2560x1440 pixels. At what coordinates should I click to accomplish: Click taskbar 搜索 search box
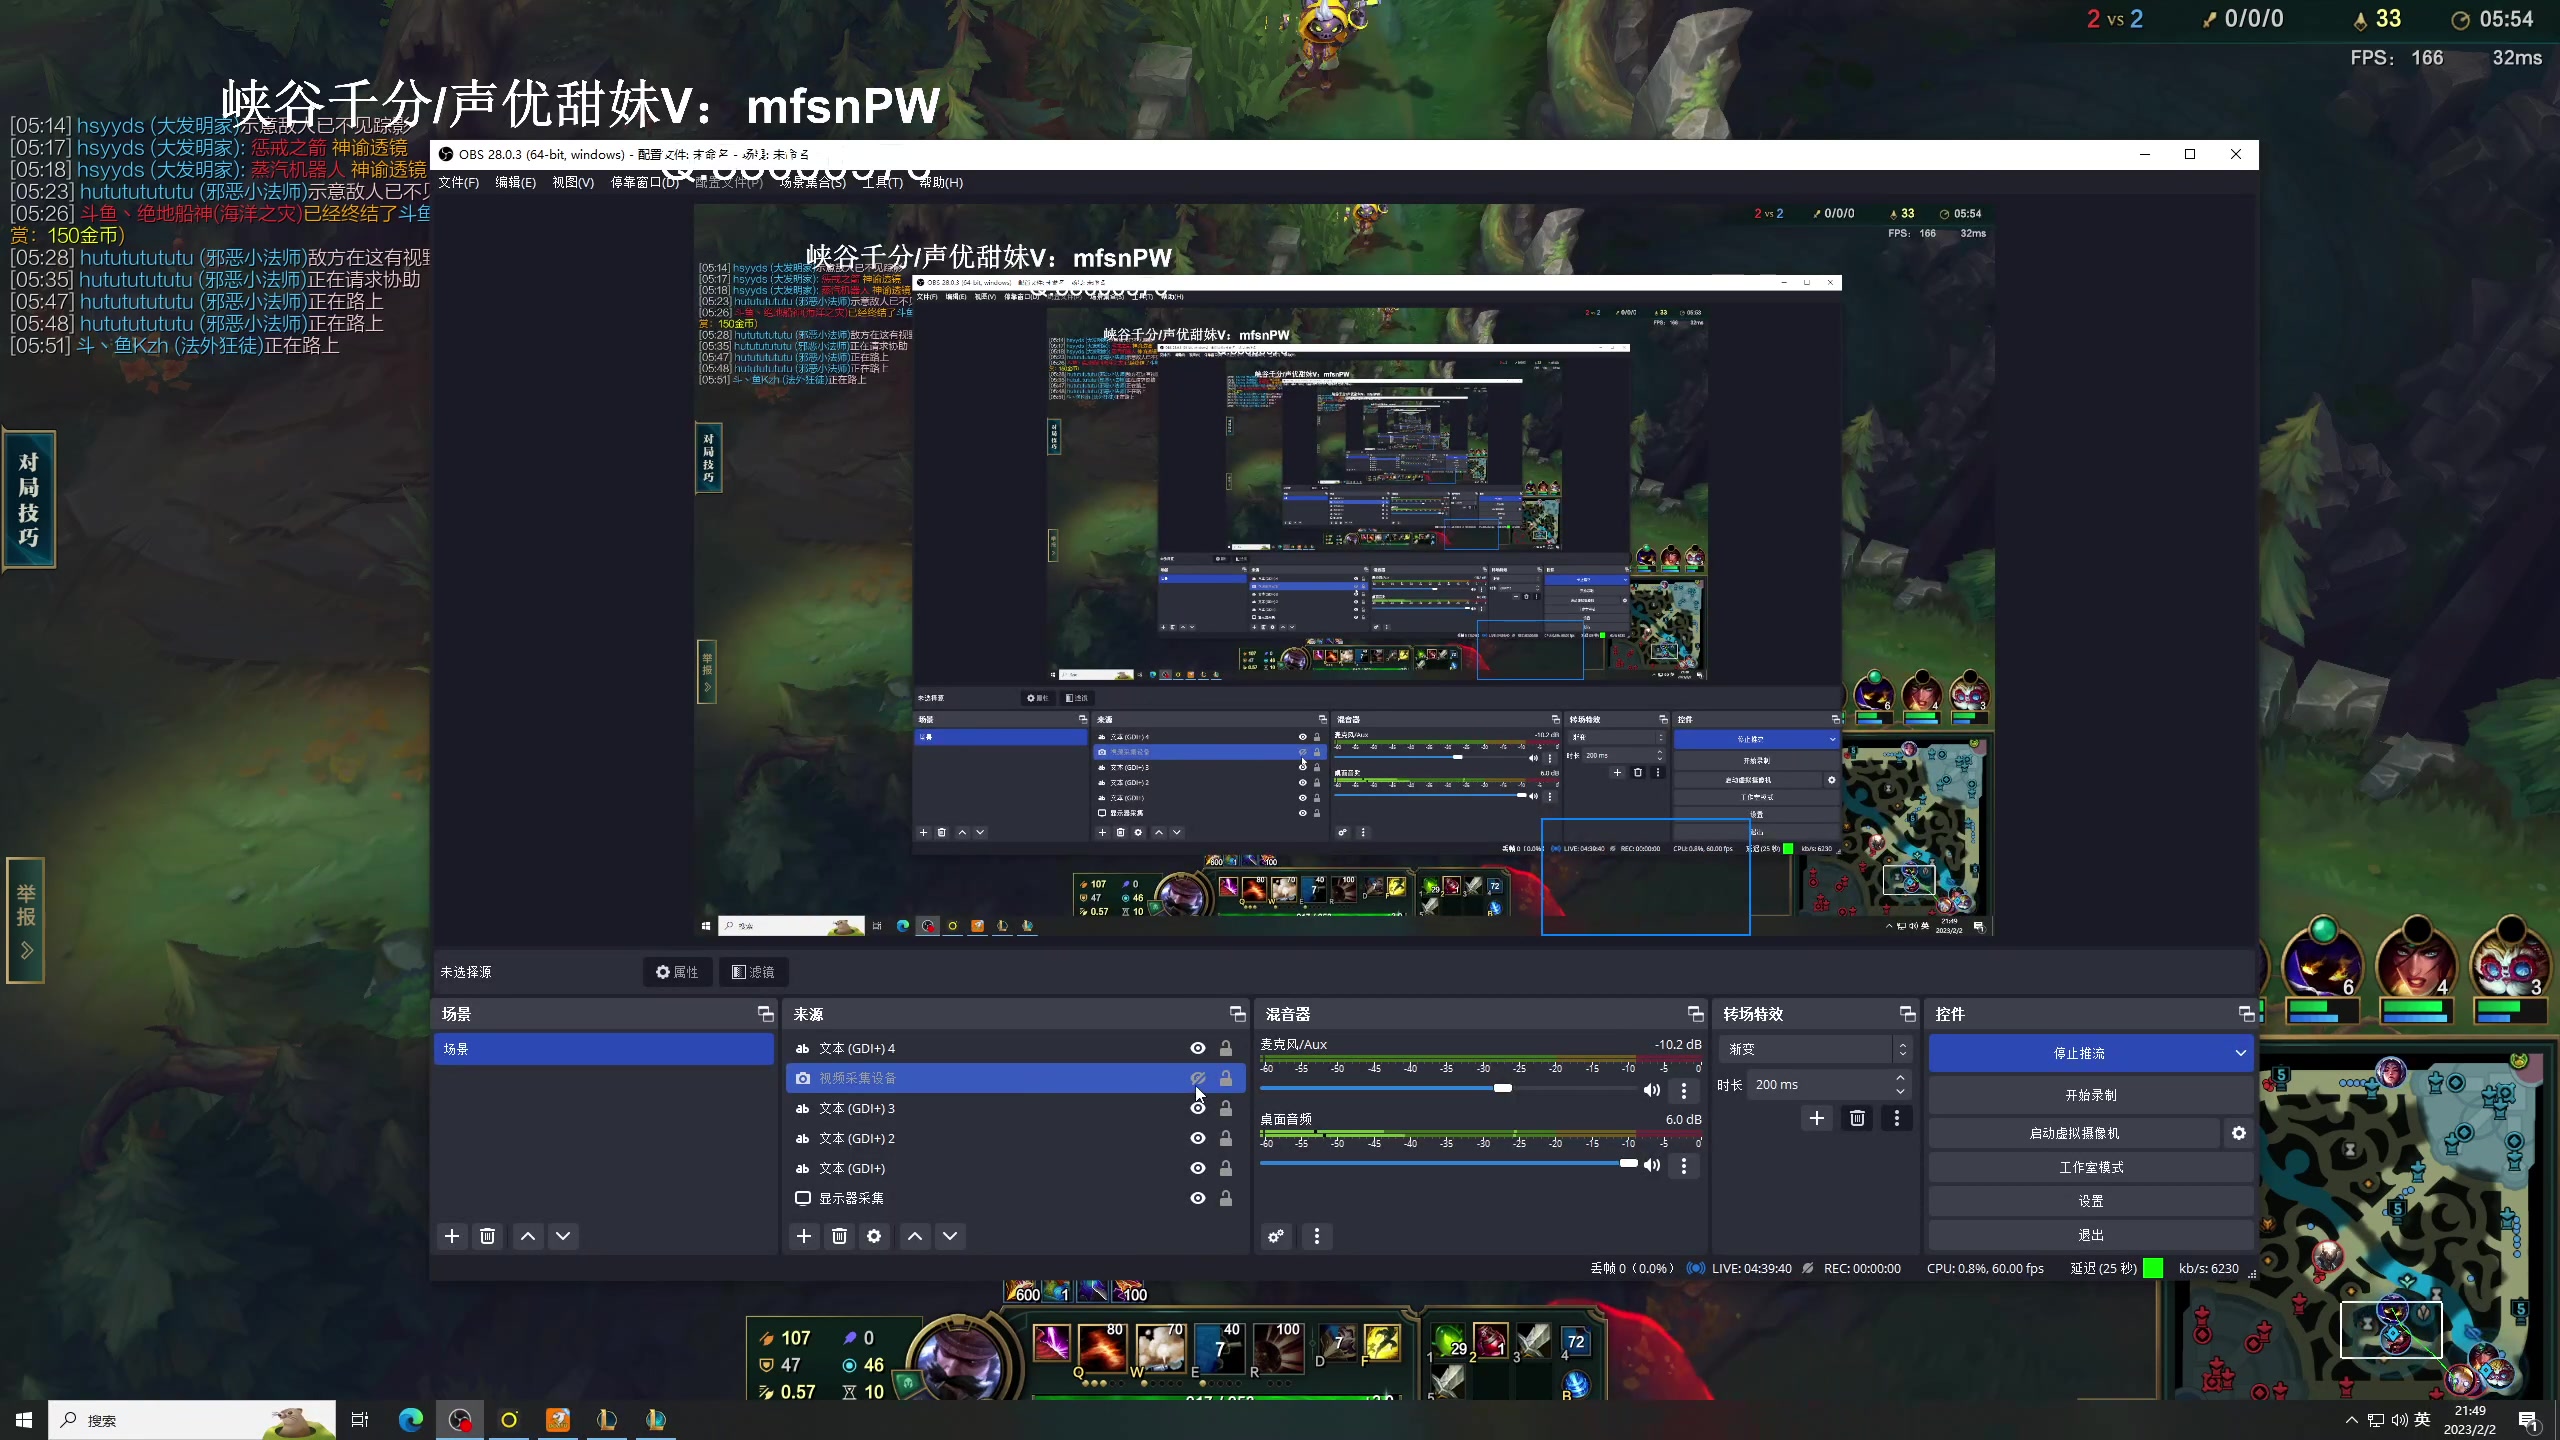click(x=192, y=1420)
